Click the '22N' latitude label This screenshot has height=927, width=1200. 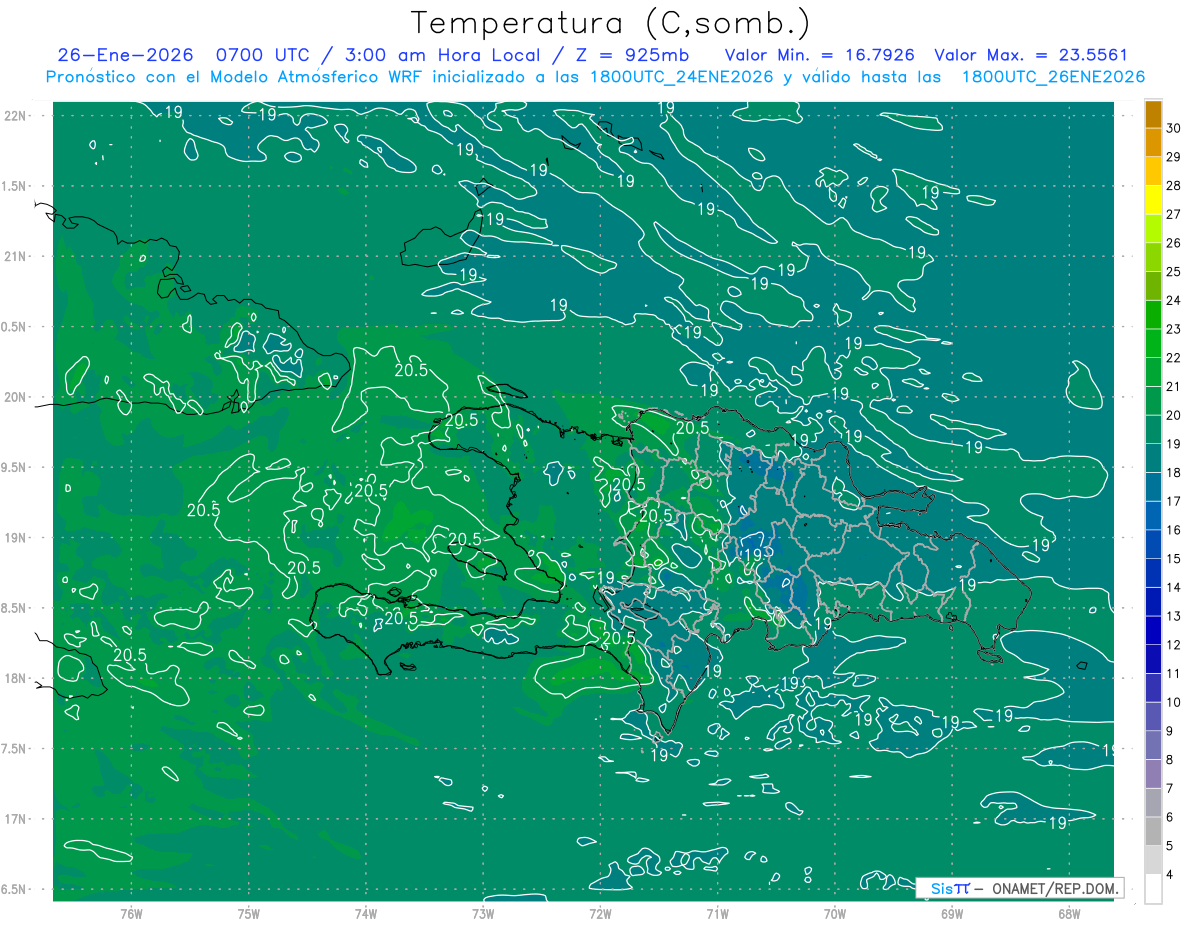[x=16, y=116]
